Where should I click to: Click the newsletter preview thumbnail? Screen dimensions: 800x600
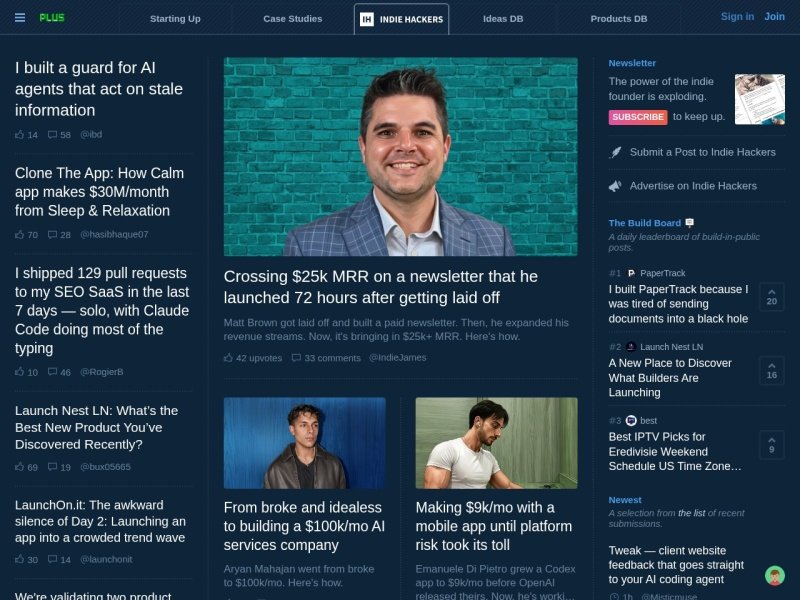click(760, 99)
